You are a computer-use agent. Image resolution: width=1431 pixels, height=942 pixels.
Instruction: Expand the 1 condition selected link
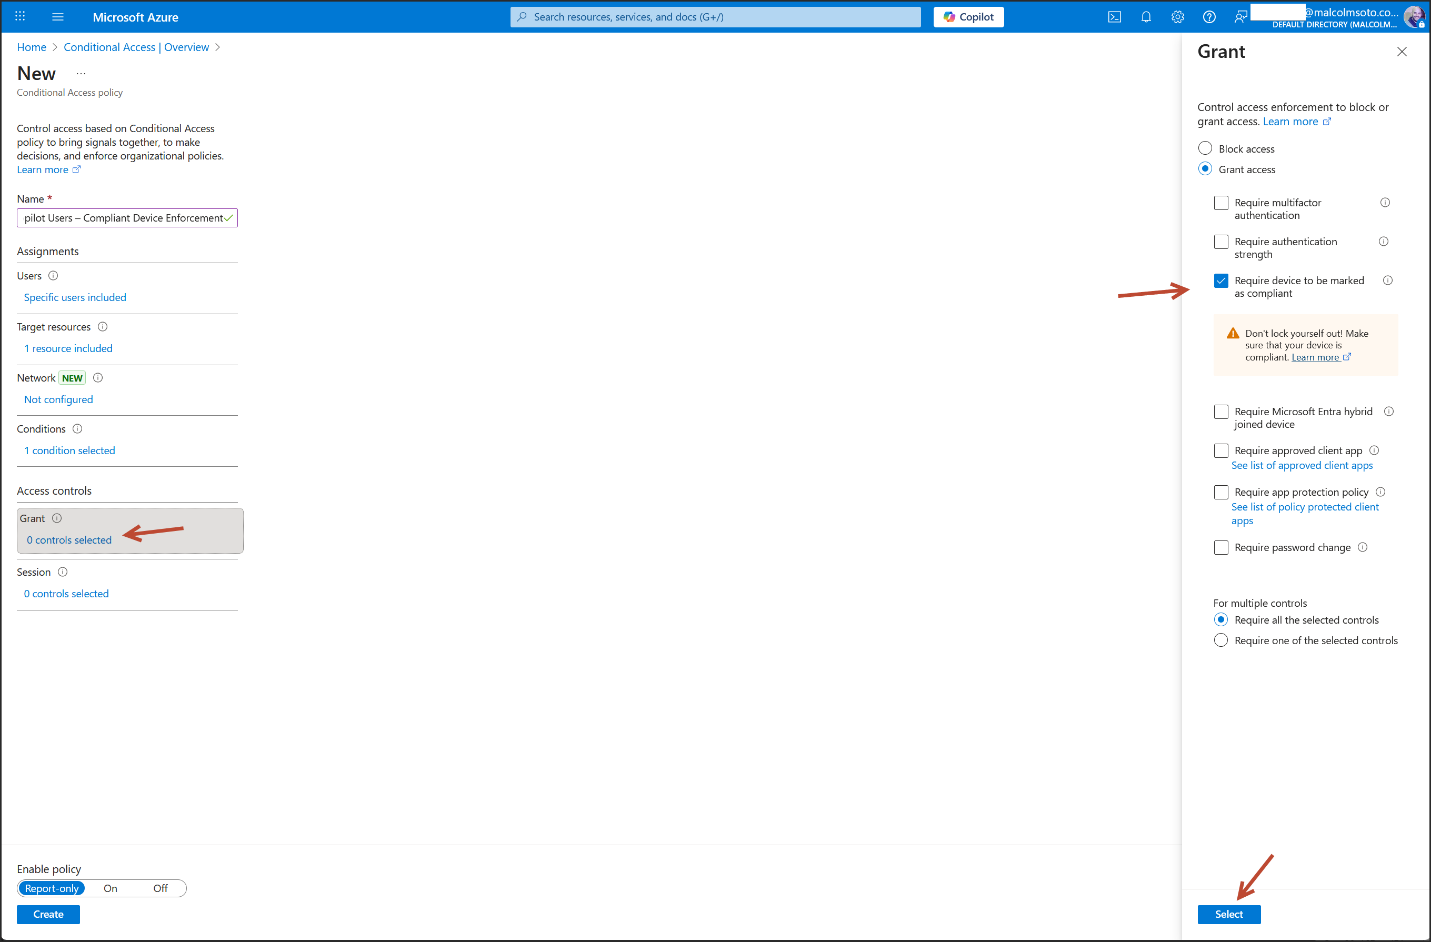pyautogui.click(x=73, y=451)
